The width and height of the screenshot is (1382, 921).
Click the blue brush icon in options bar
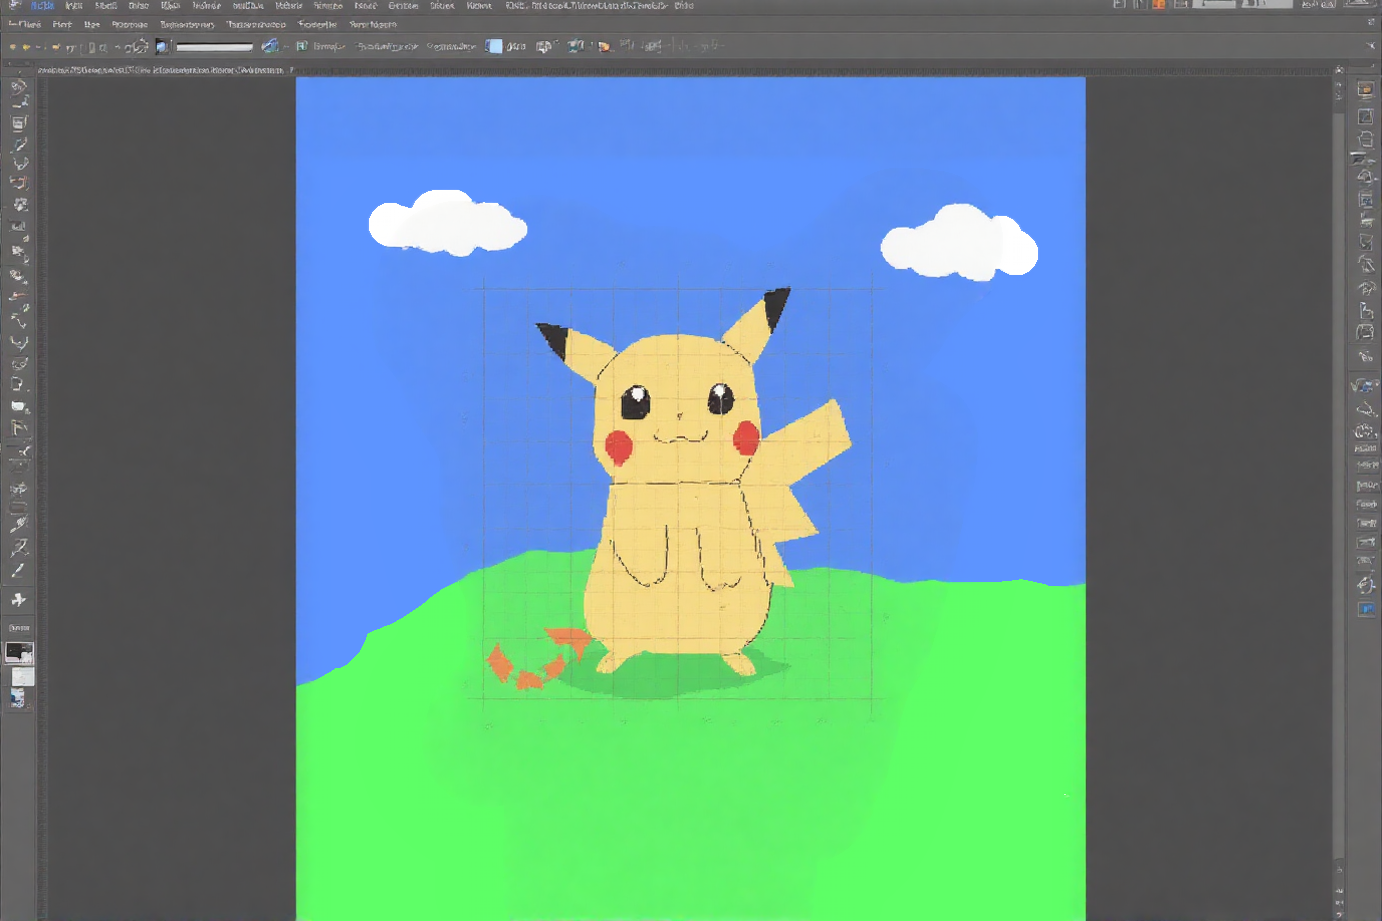click(x=269, y=46)
